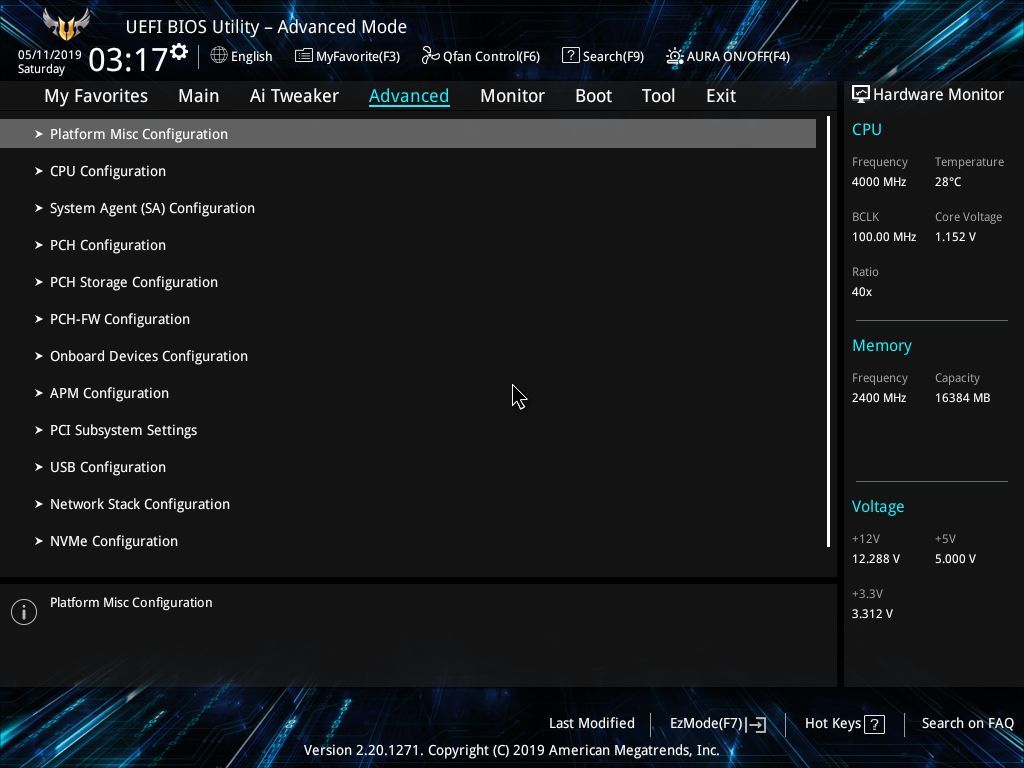
Task: Switch to the Tool tab
Action: [x=658, y=96]
